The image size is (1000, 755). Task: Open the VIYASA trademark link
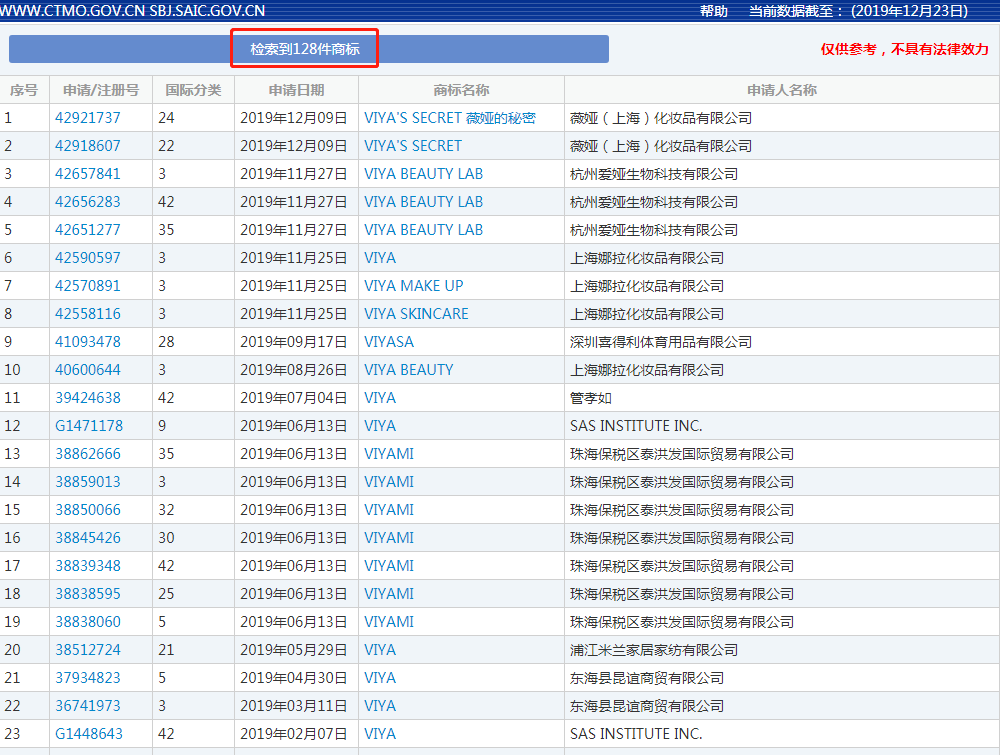390,341
